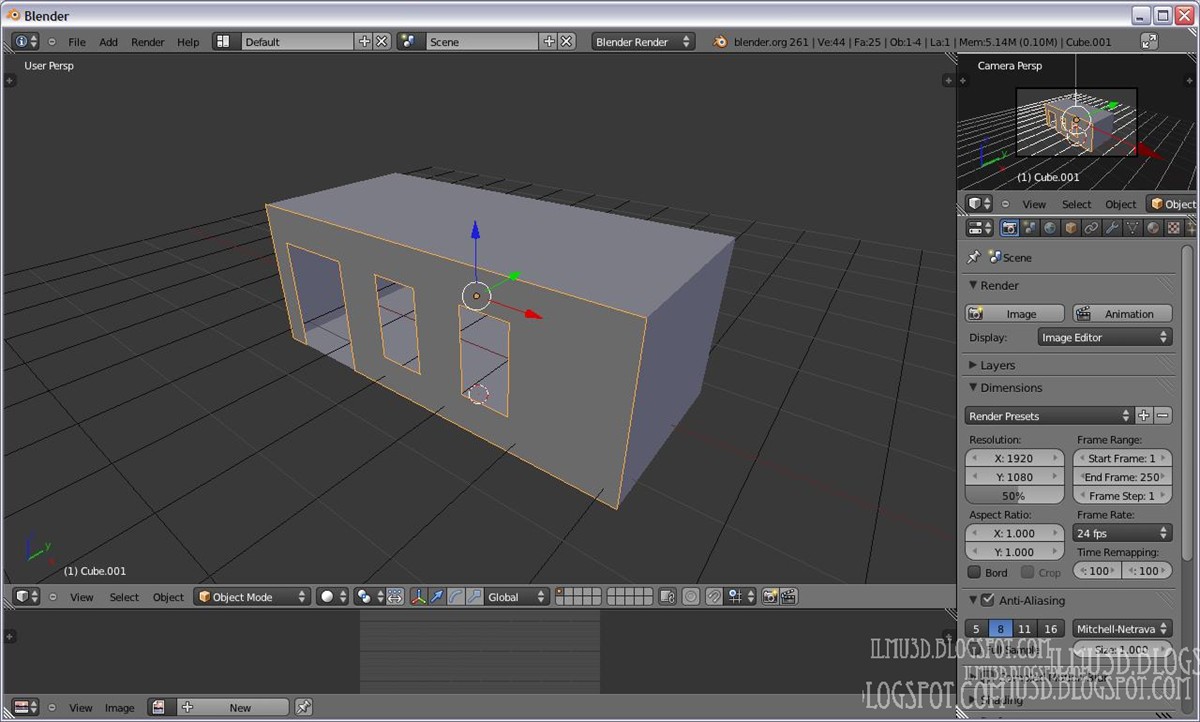Open the viewport shading mode dropdown
The width and height of the screenshot is (1200, 722).
333,597
